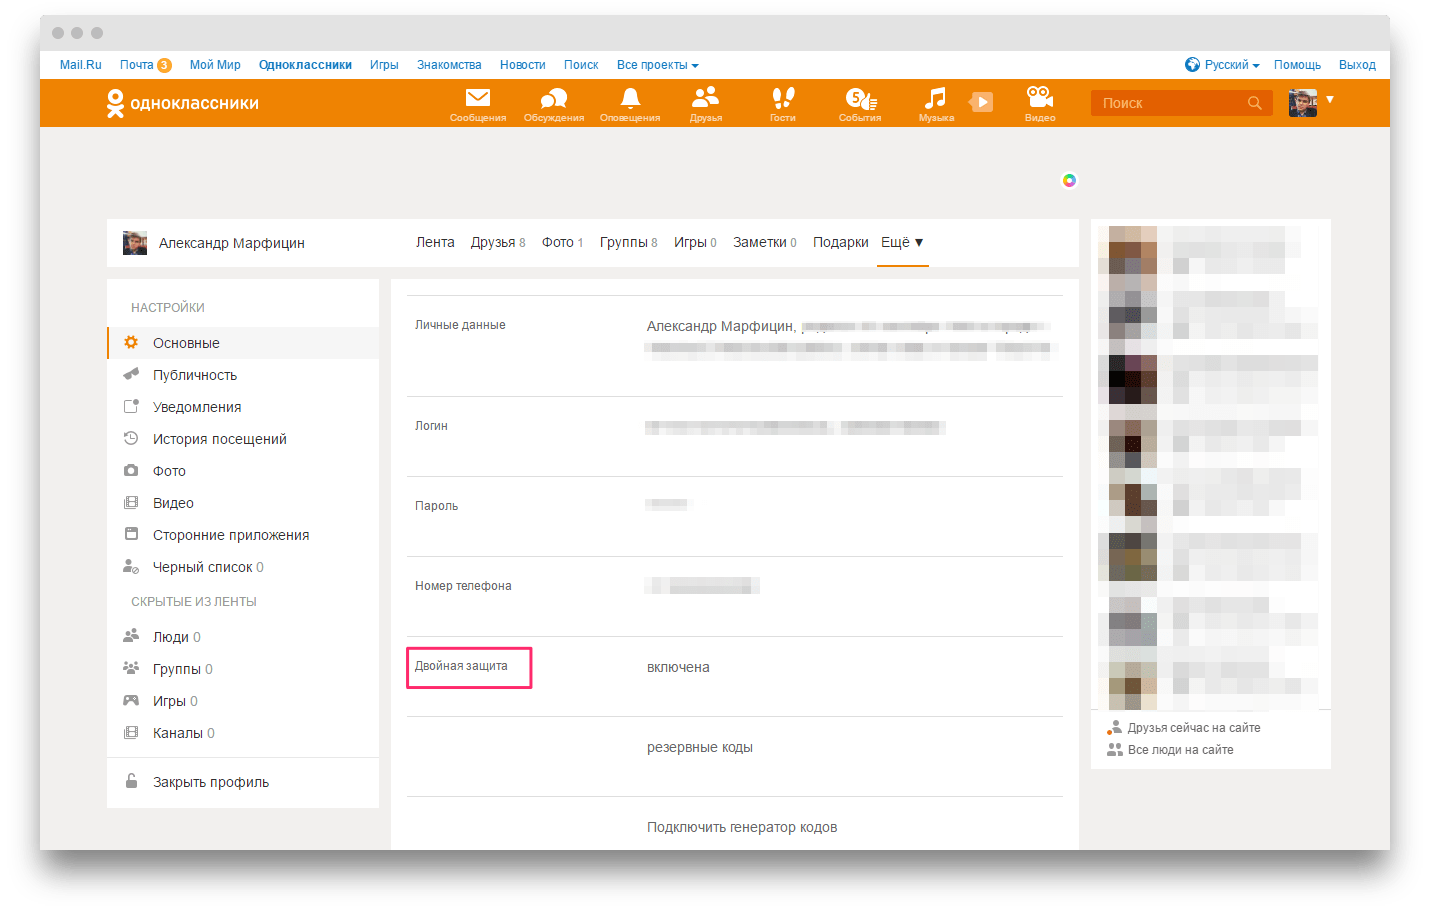
Task: Click the История посещений clock icon
Action: point(131,438)
